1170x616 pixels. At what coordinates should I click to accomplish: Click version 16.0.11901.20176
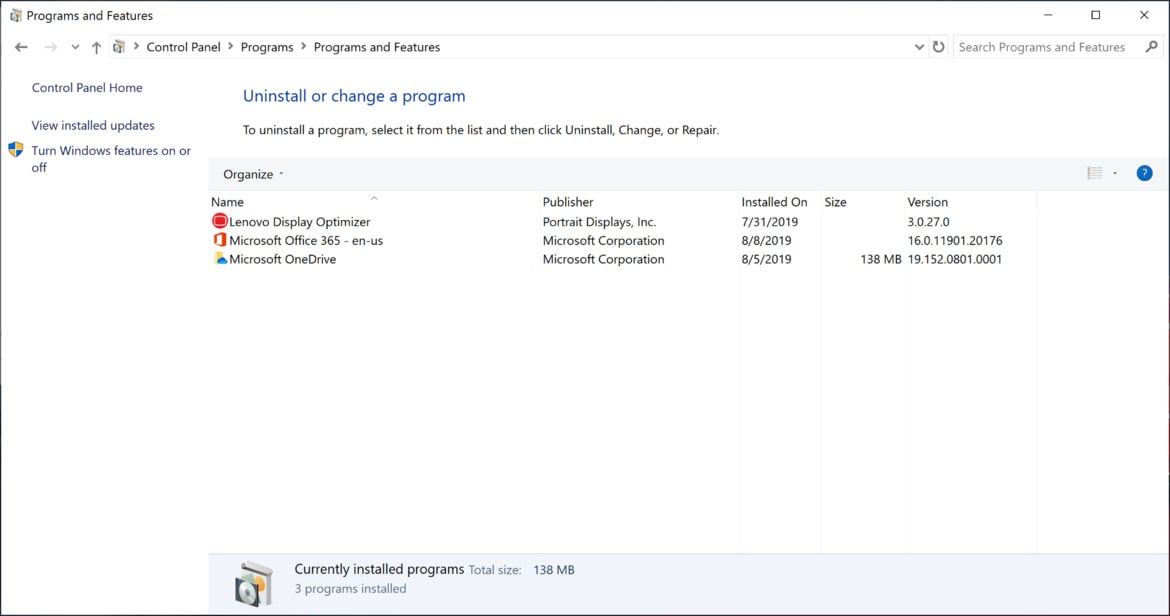coord(955,240)
